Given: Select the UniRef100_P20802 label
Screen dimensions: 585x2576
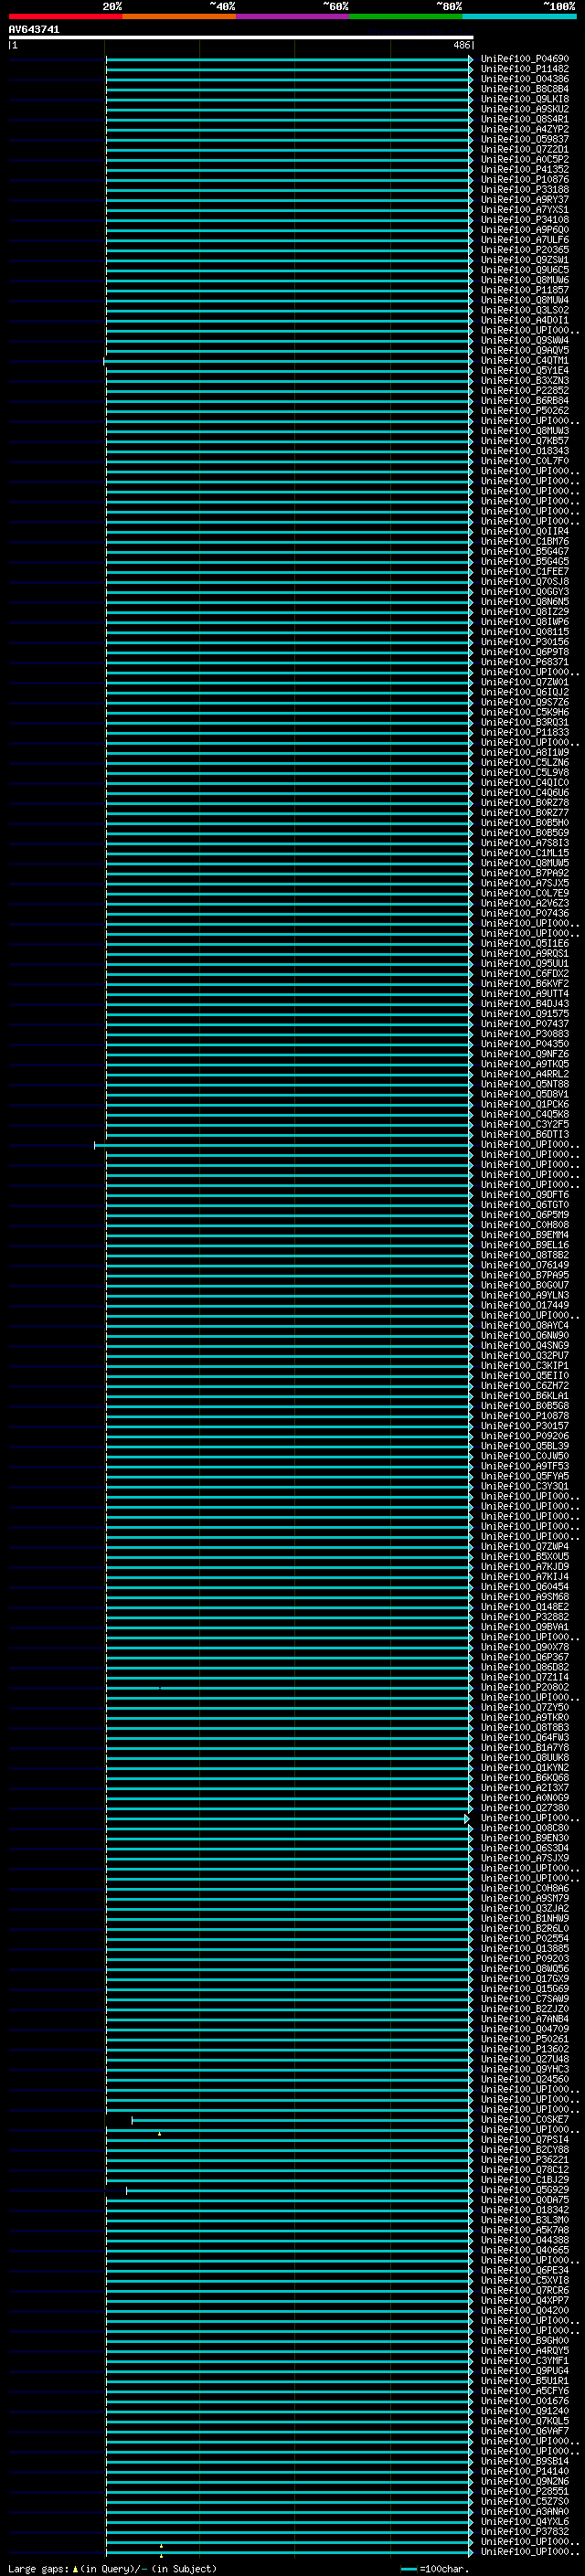Looking at the screenshot, I should pos(525,1688).
